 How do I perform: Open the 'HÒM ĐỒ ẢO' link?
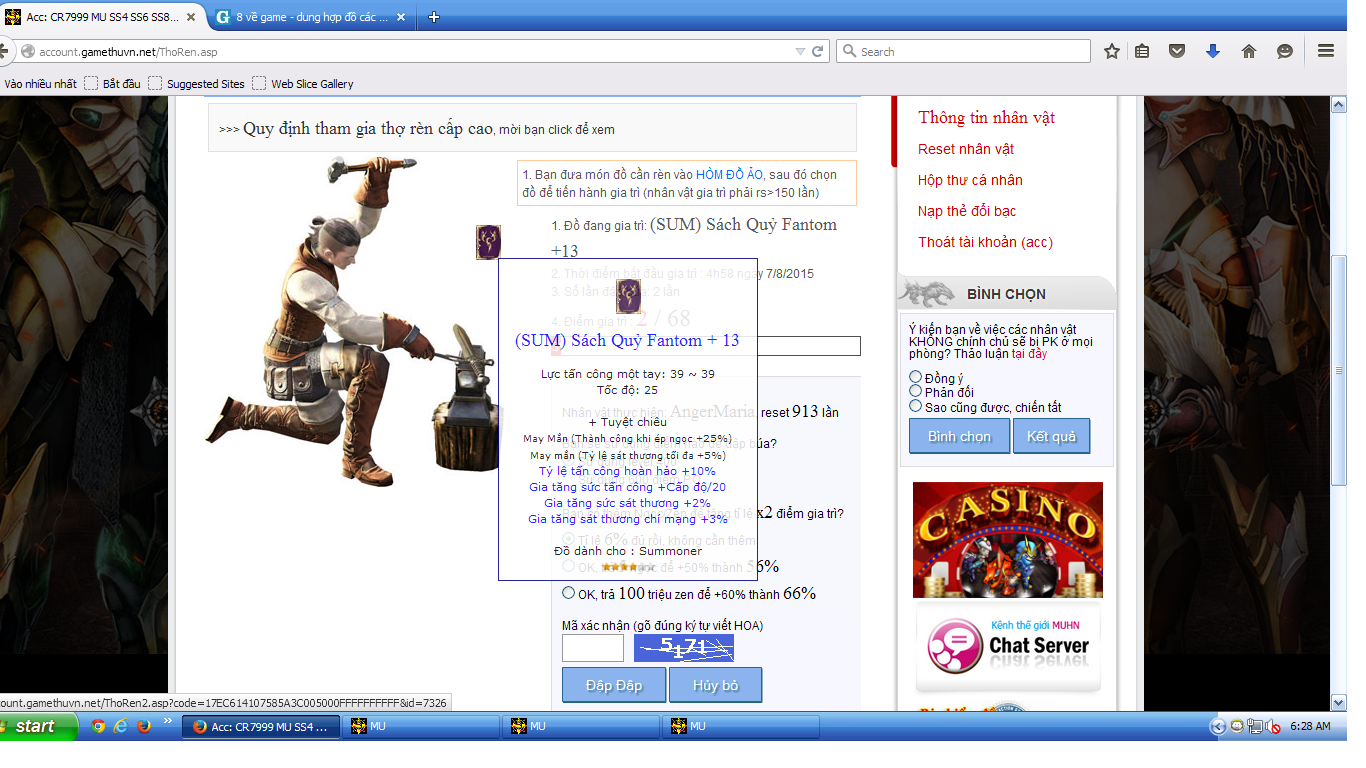(729, 175)
